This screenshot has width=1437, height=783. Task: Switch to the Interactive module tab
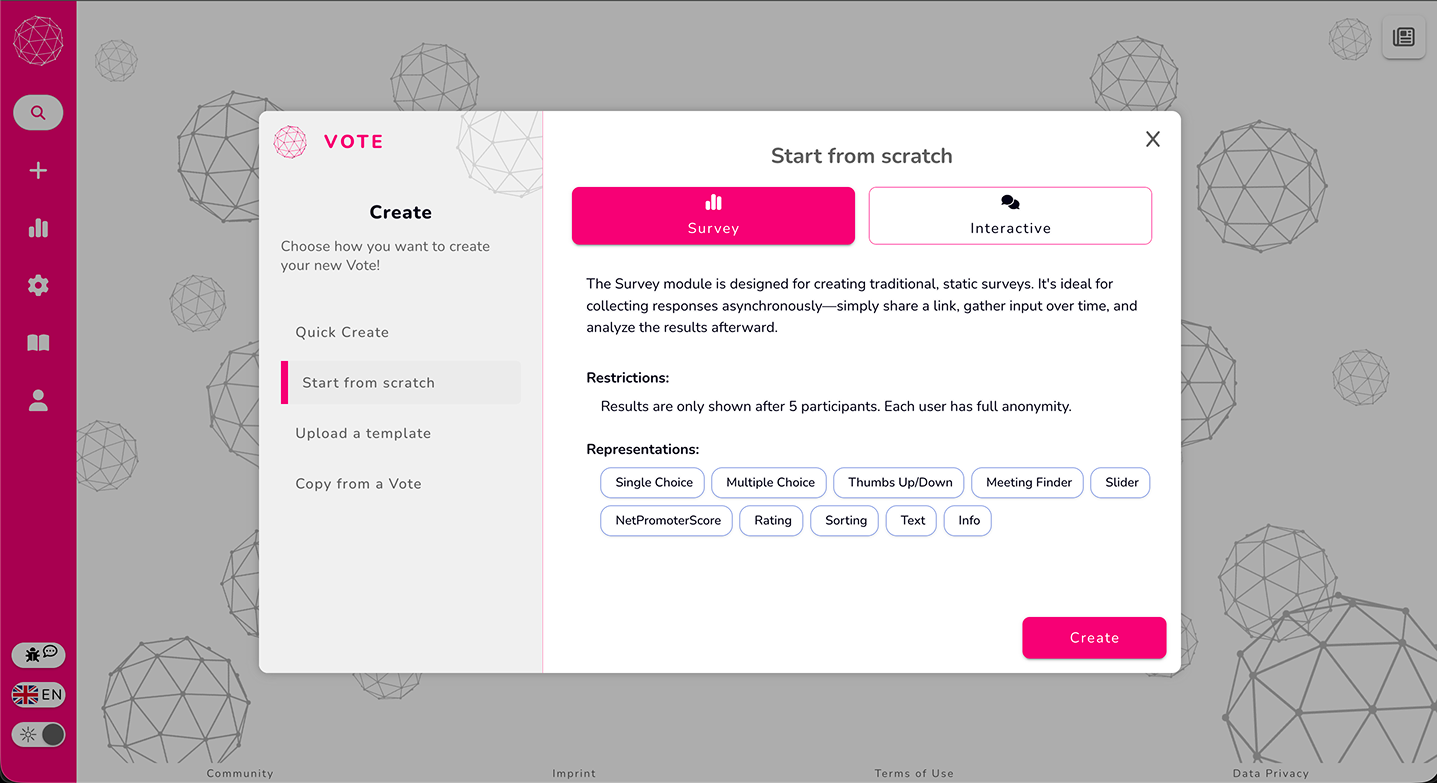1010,215
